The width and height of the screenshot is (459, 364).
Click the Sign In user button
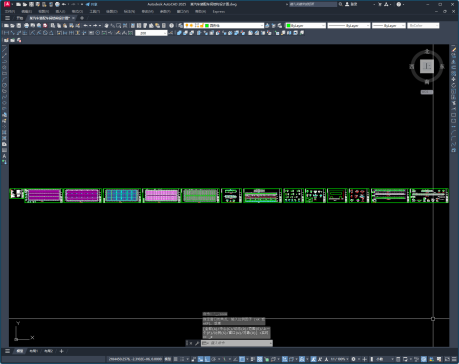(x=351, y=4)
